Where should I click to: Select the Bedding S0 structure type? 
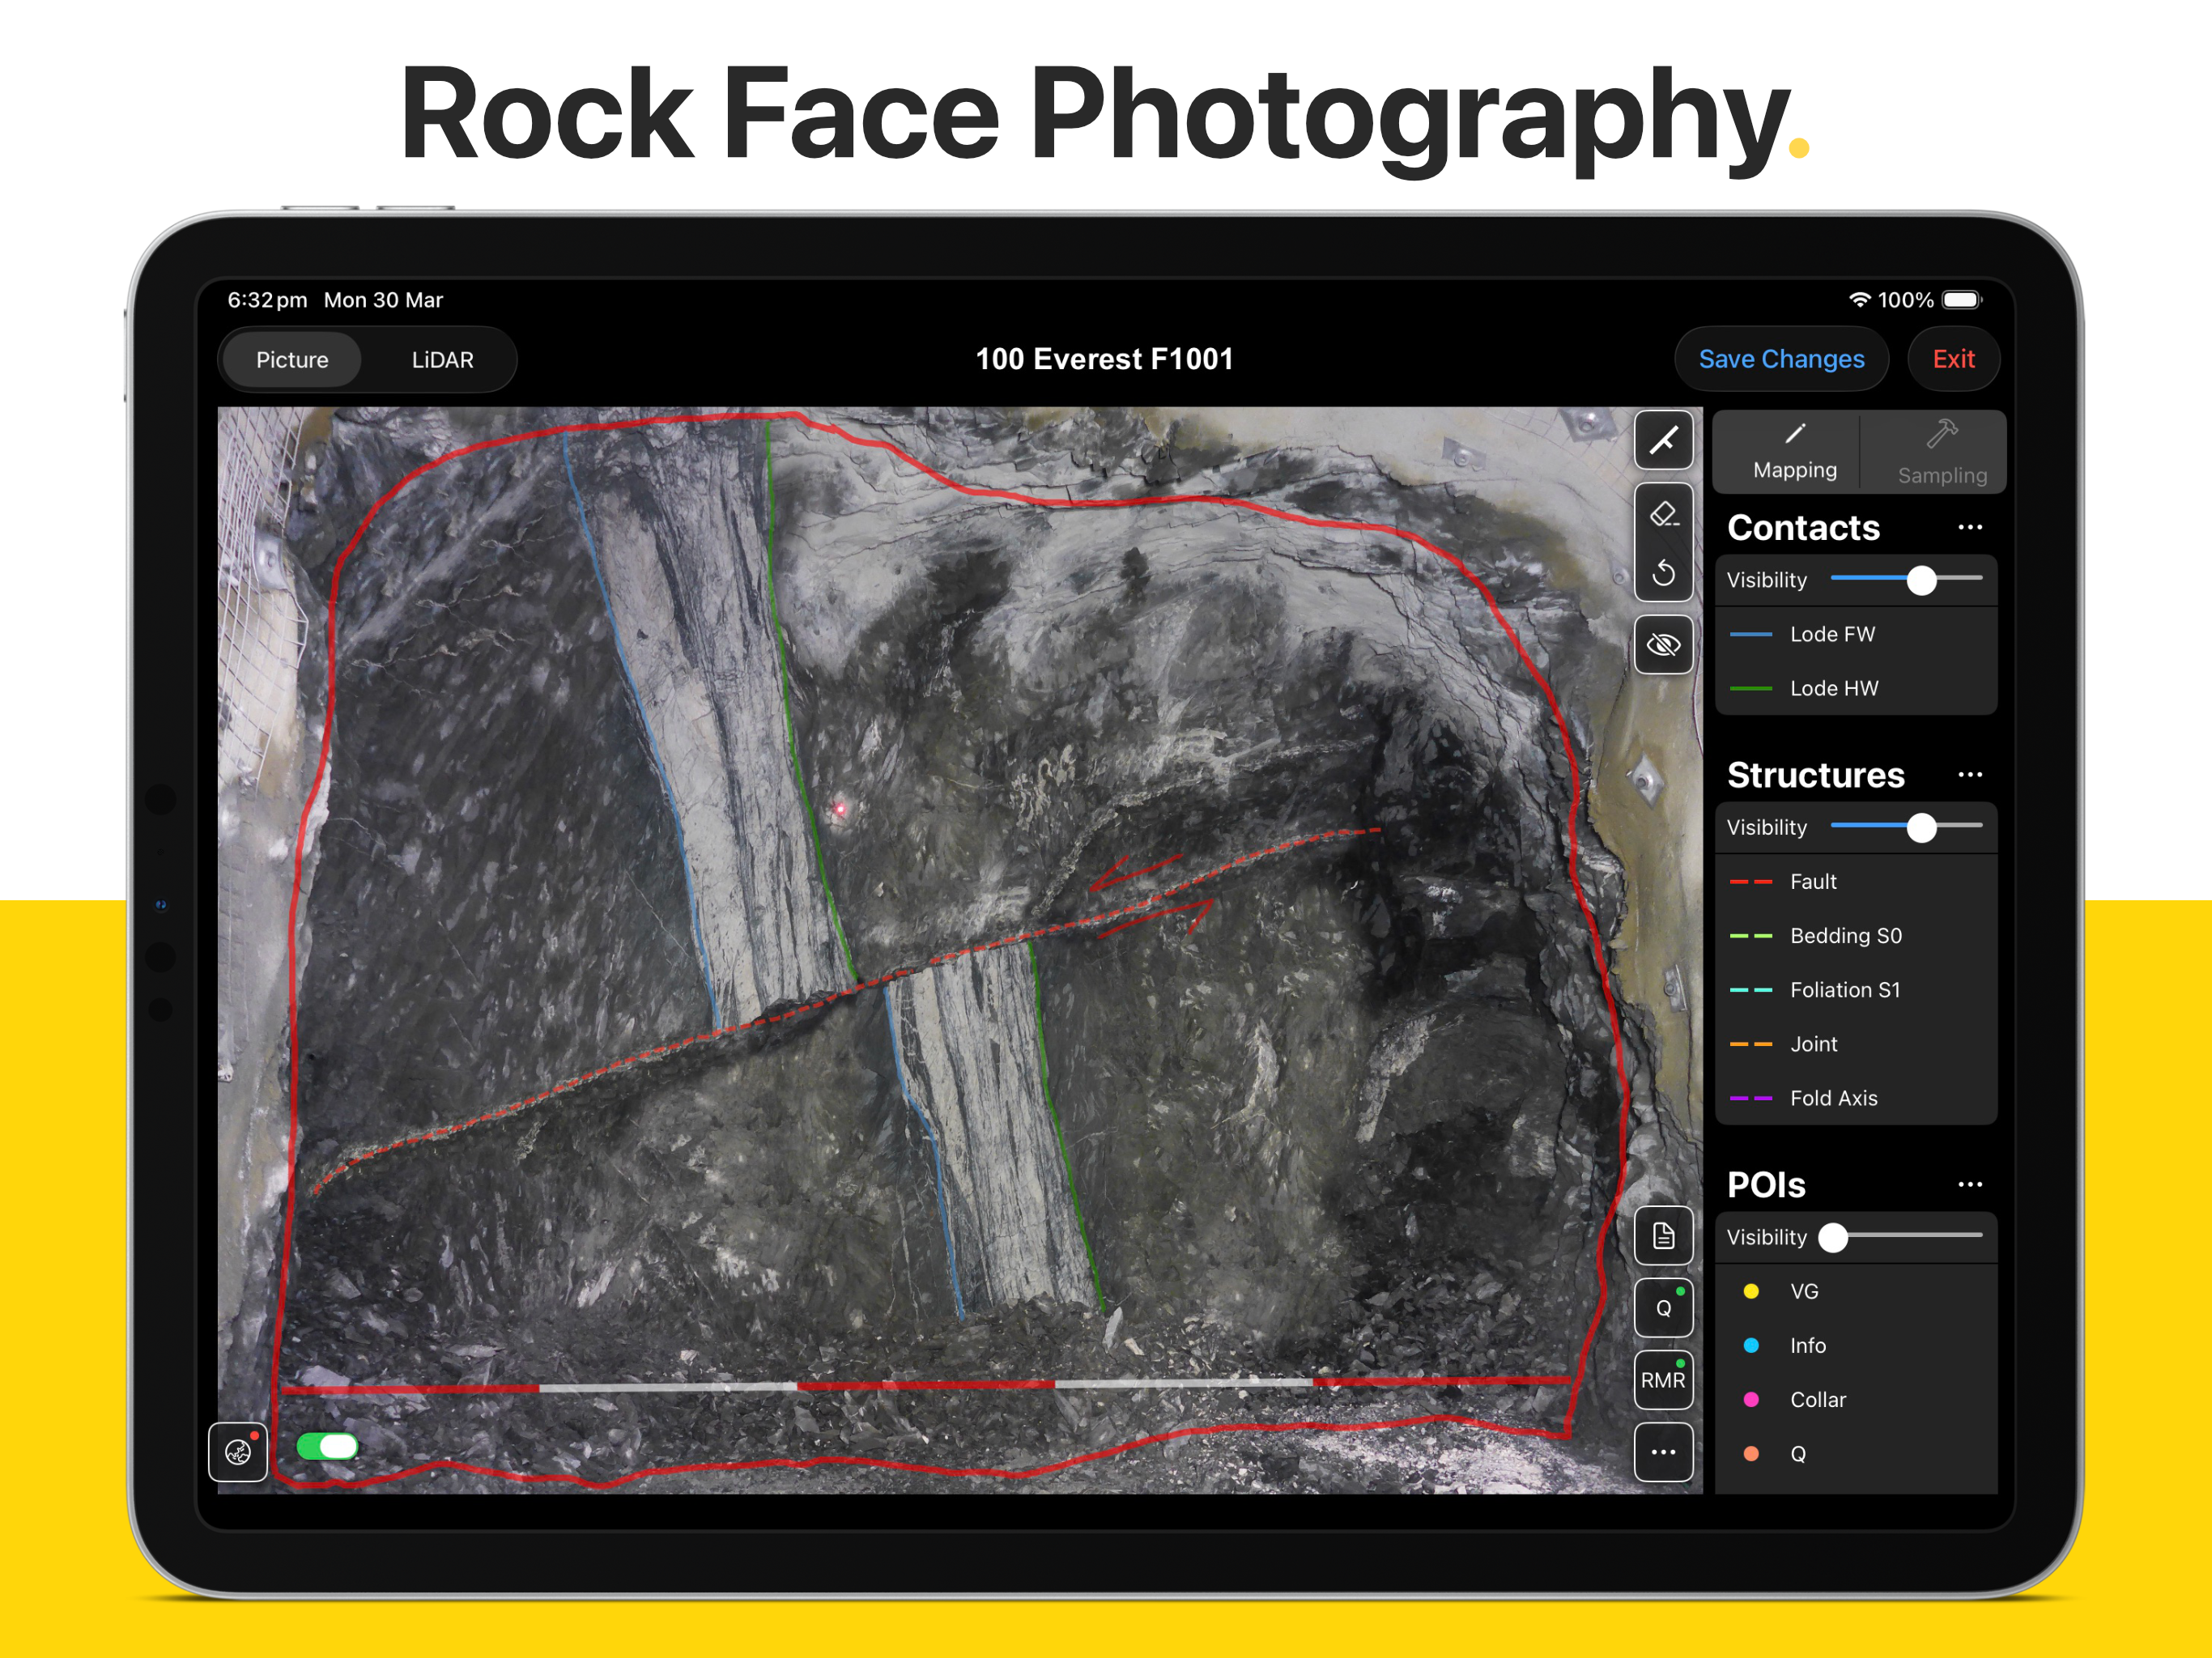[1856, 935]
